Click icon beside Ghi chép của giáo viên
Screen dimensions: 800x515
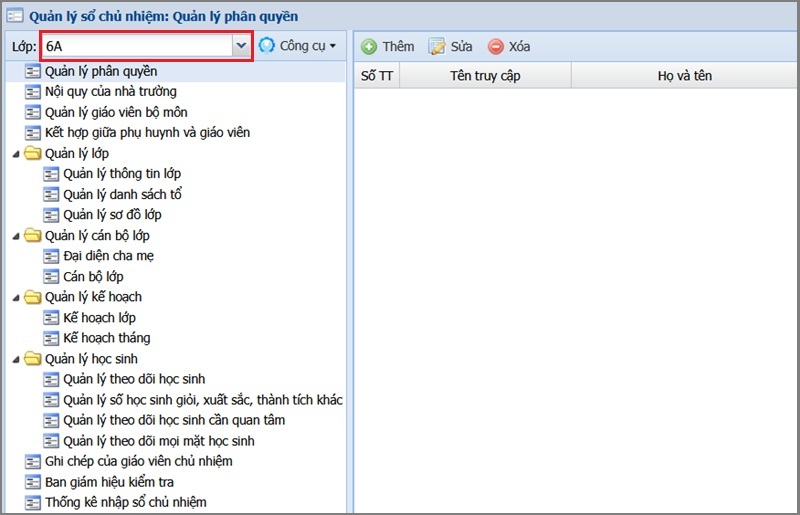[32, 461]
